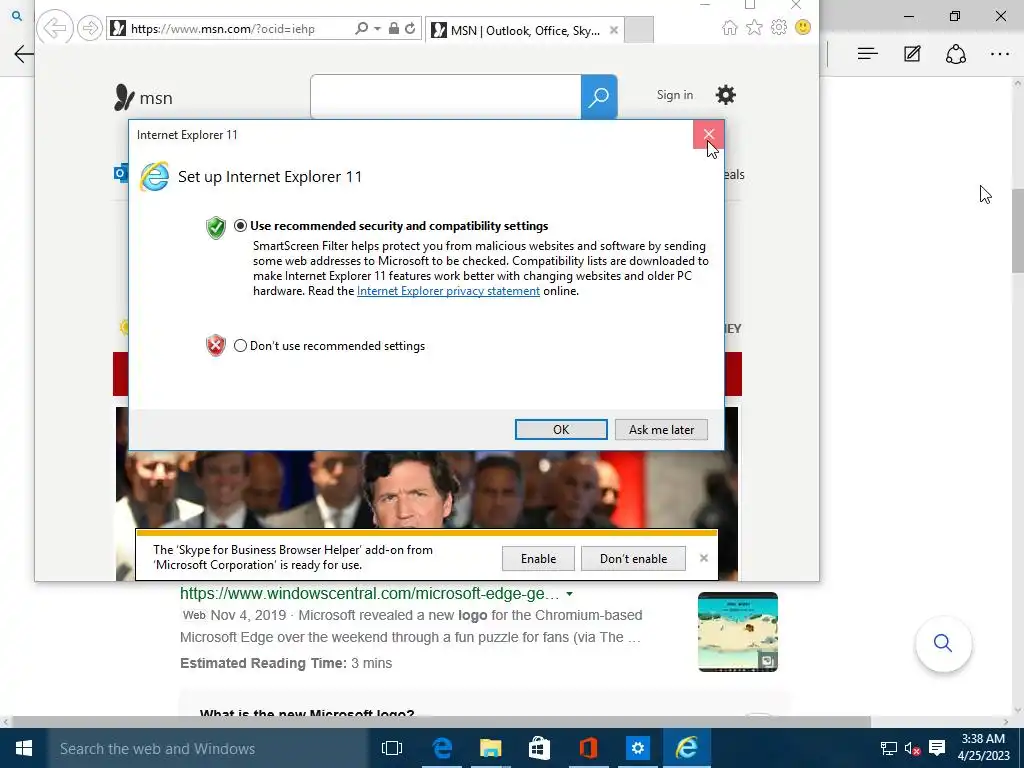Image resolution: width=1024 pixels, height=768 pixels.
Task: Select the MSN | Outlook, Office tab
Action: click(524, 30)
